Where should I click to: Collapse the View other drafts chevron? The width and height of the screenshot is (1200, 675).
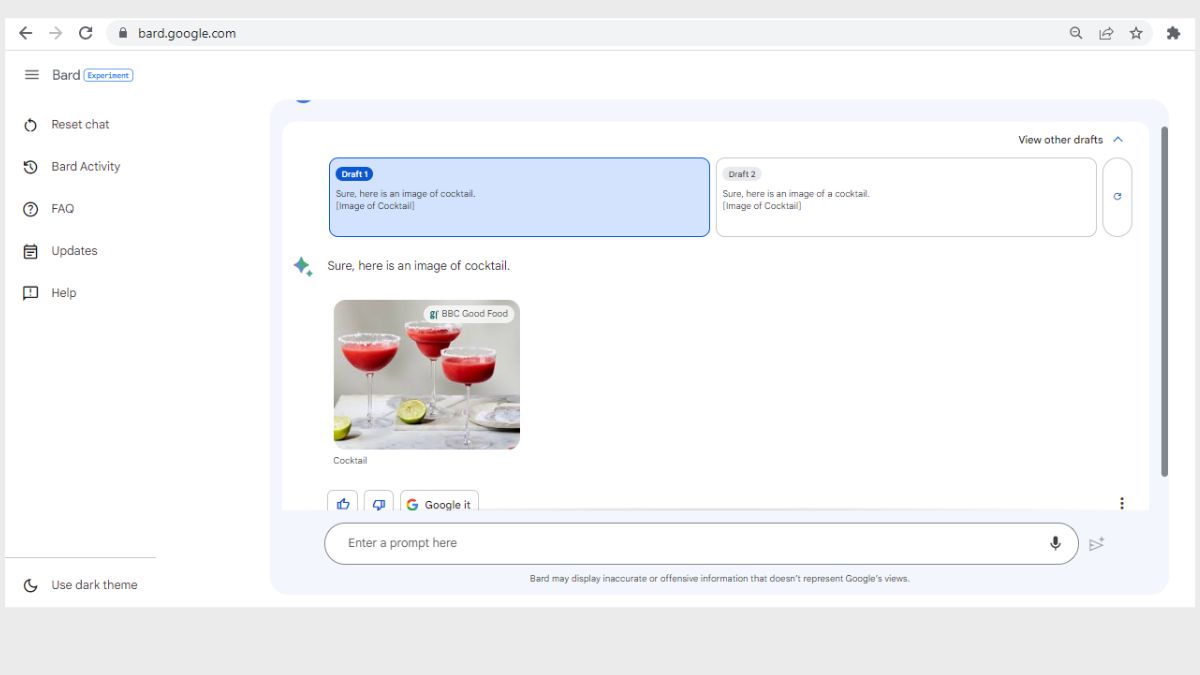(1118, 140)
